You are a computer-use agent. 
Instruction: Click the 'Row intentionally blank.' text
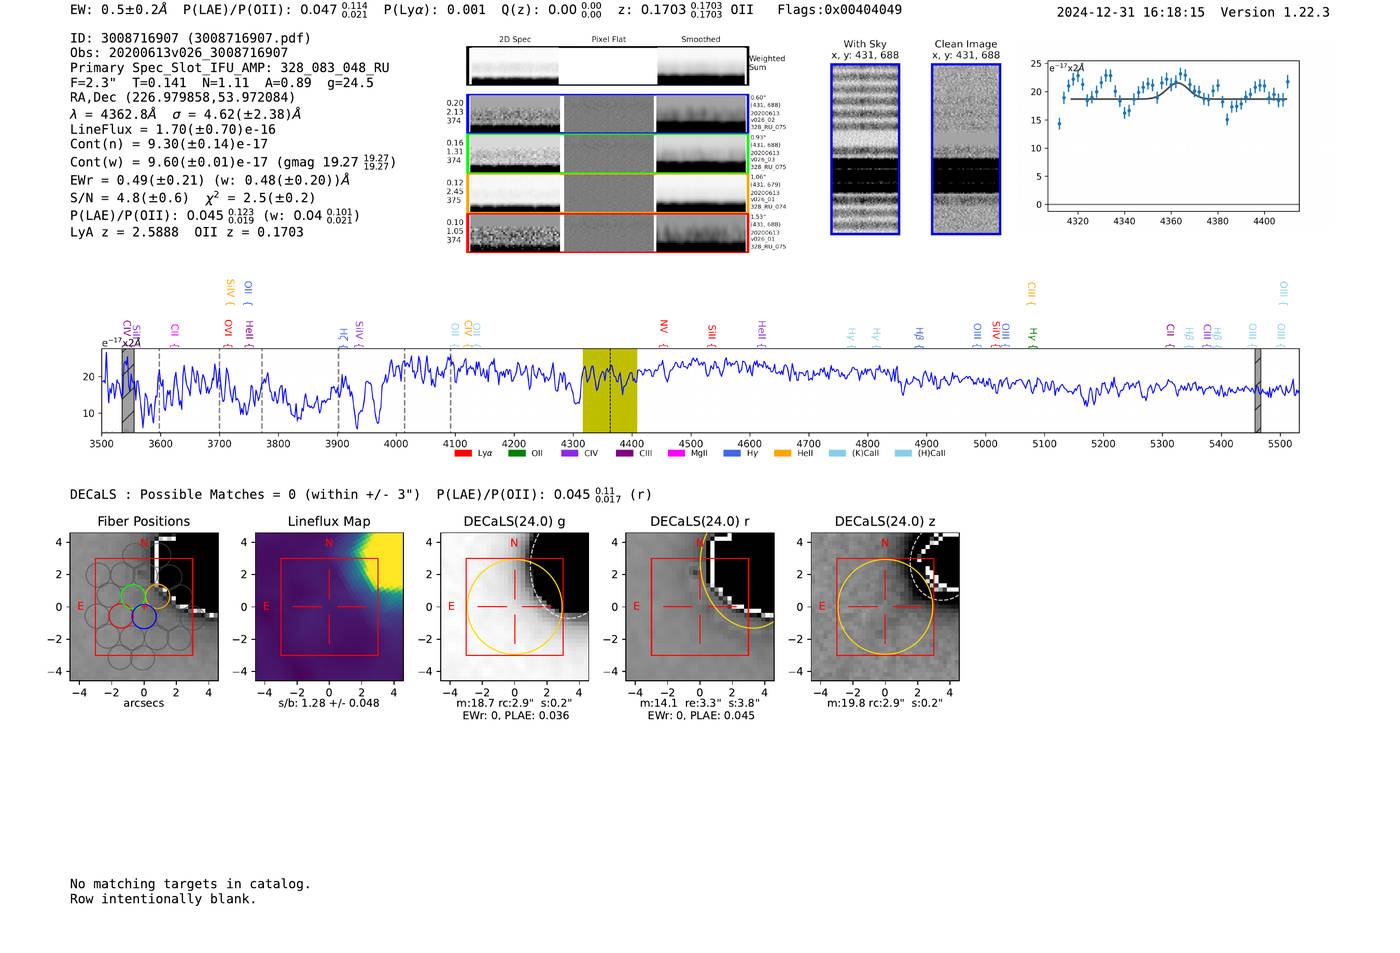(163, 899)
